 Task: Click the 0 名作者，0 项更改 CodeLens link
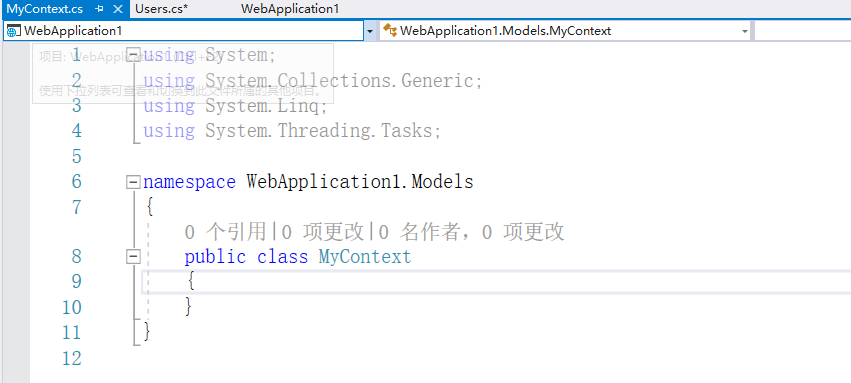472,232
